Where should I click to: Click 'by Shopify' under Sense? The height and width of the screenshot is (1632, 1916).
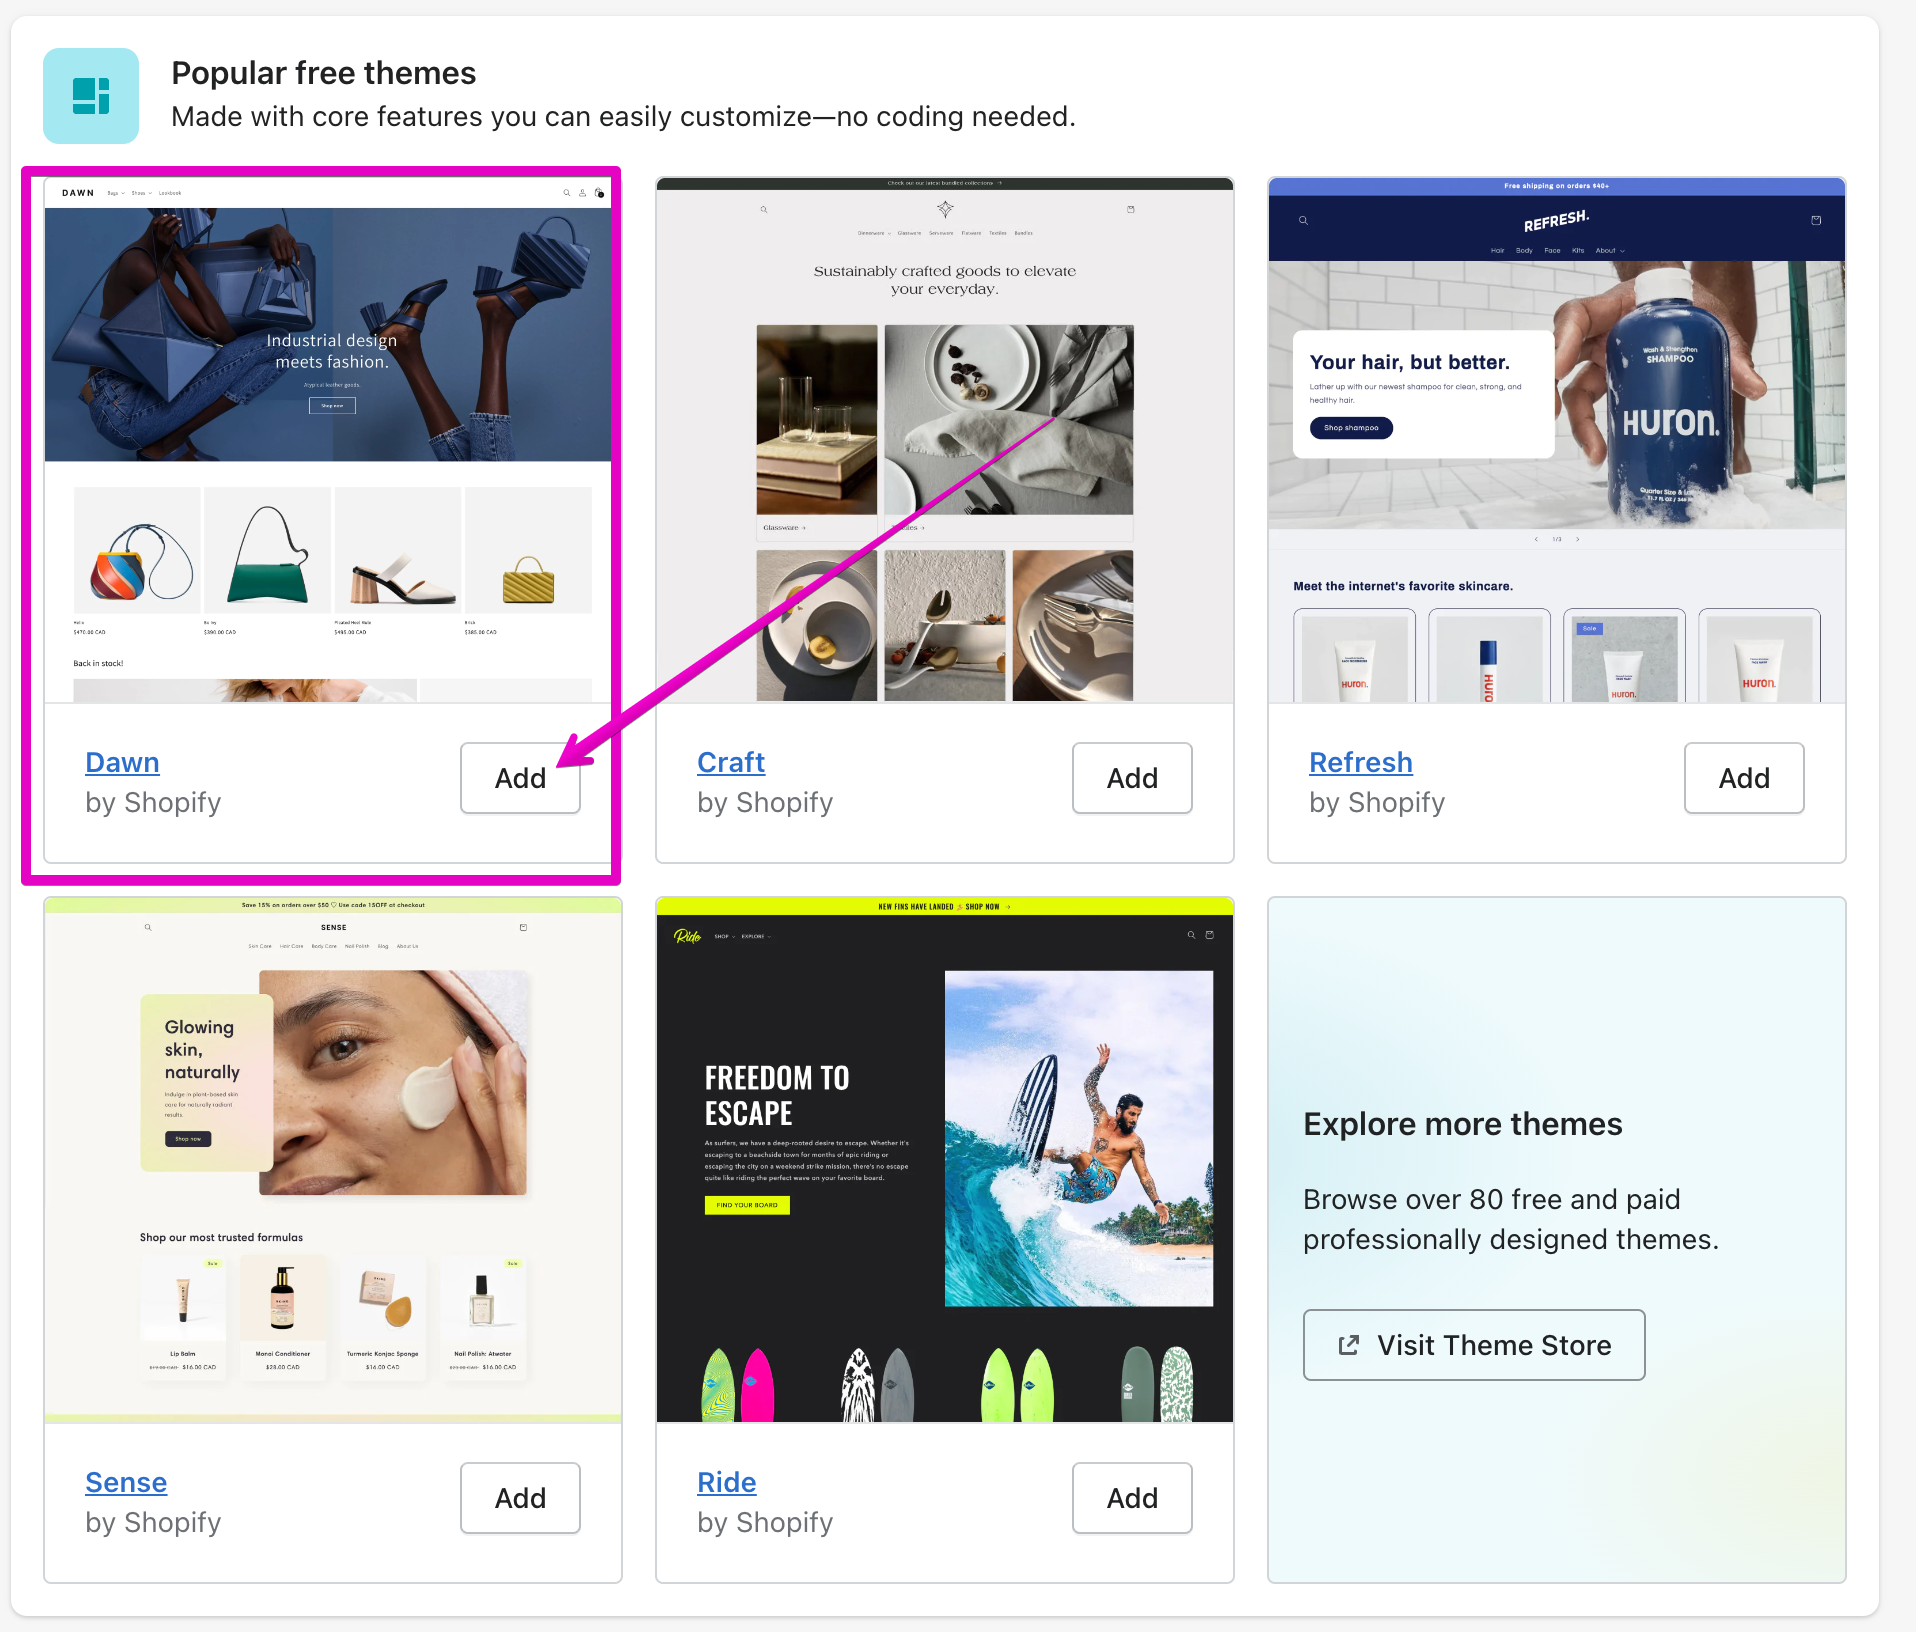[153, 1523]
